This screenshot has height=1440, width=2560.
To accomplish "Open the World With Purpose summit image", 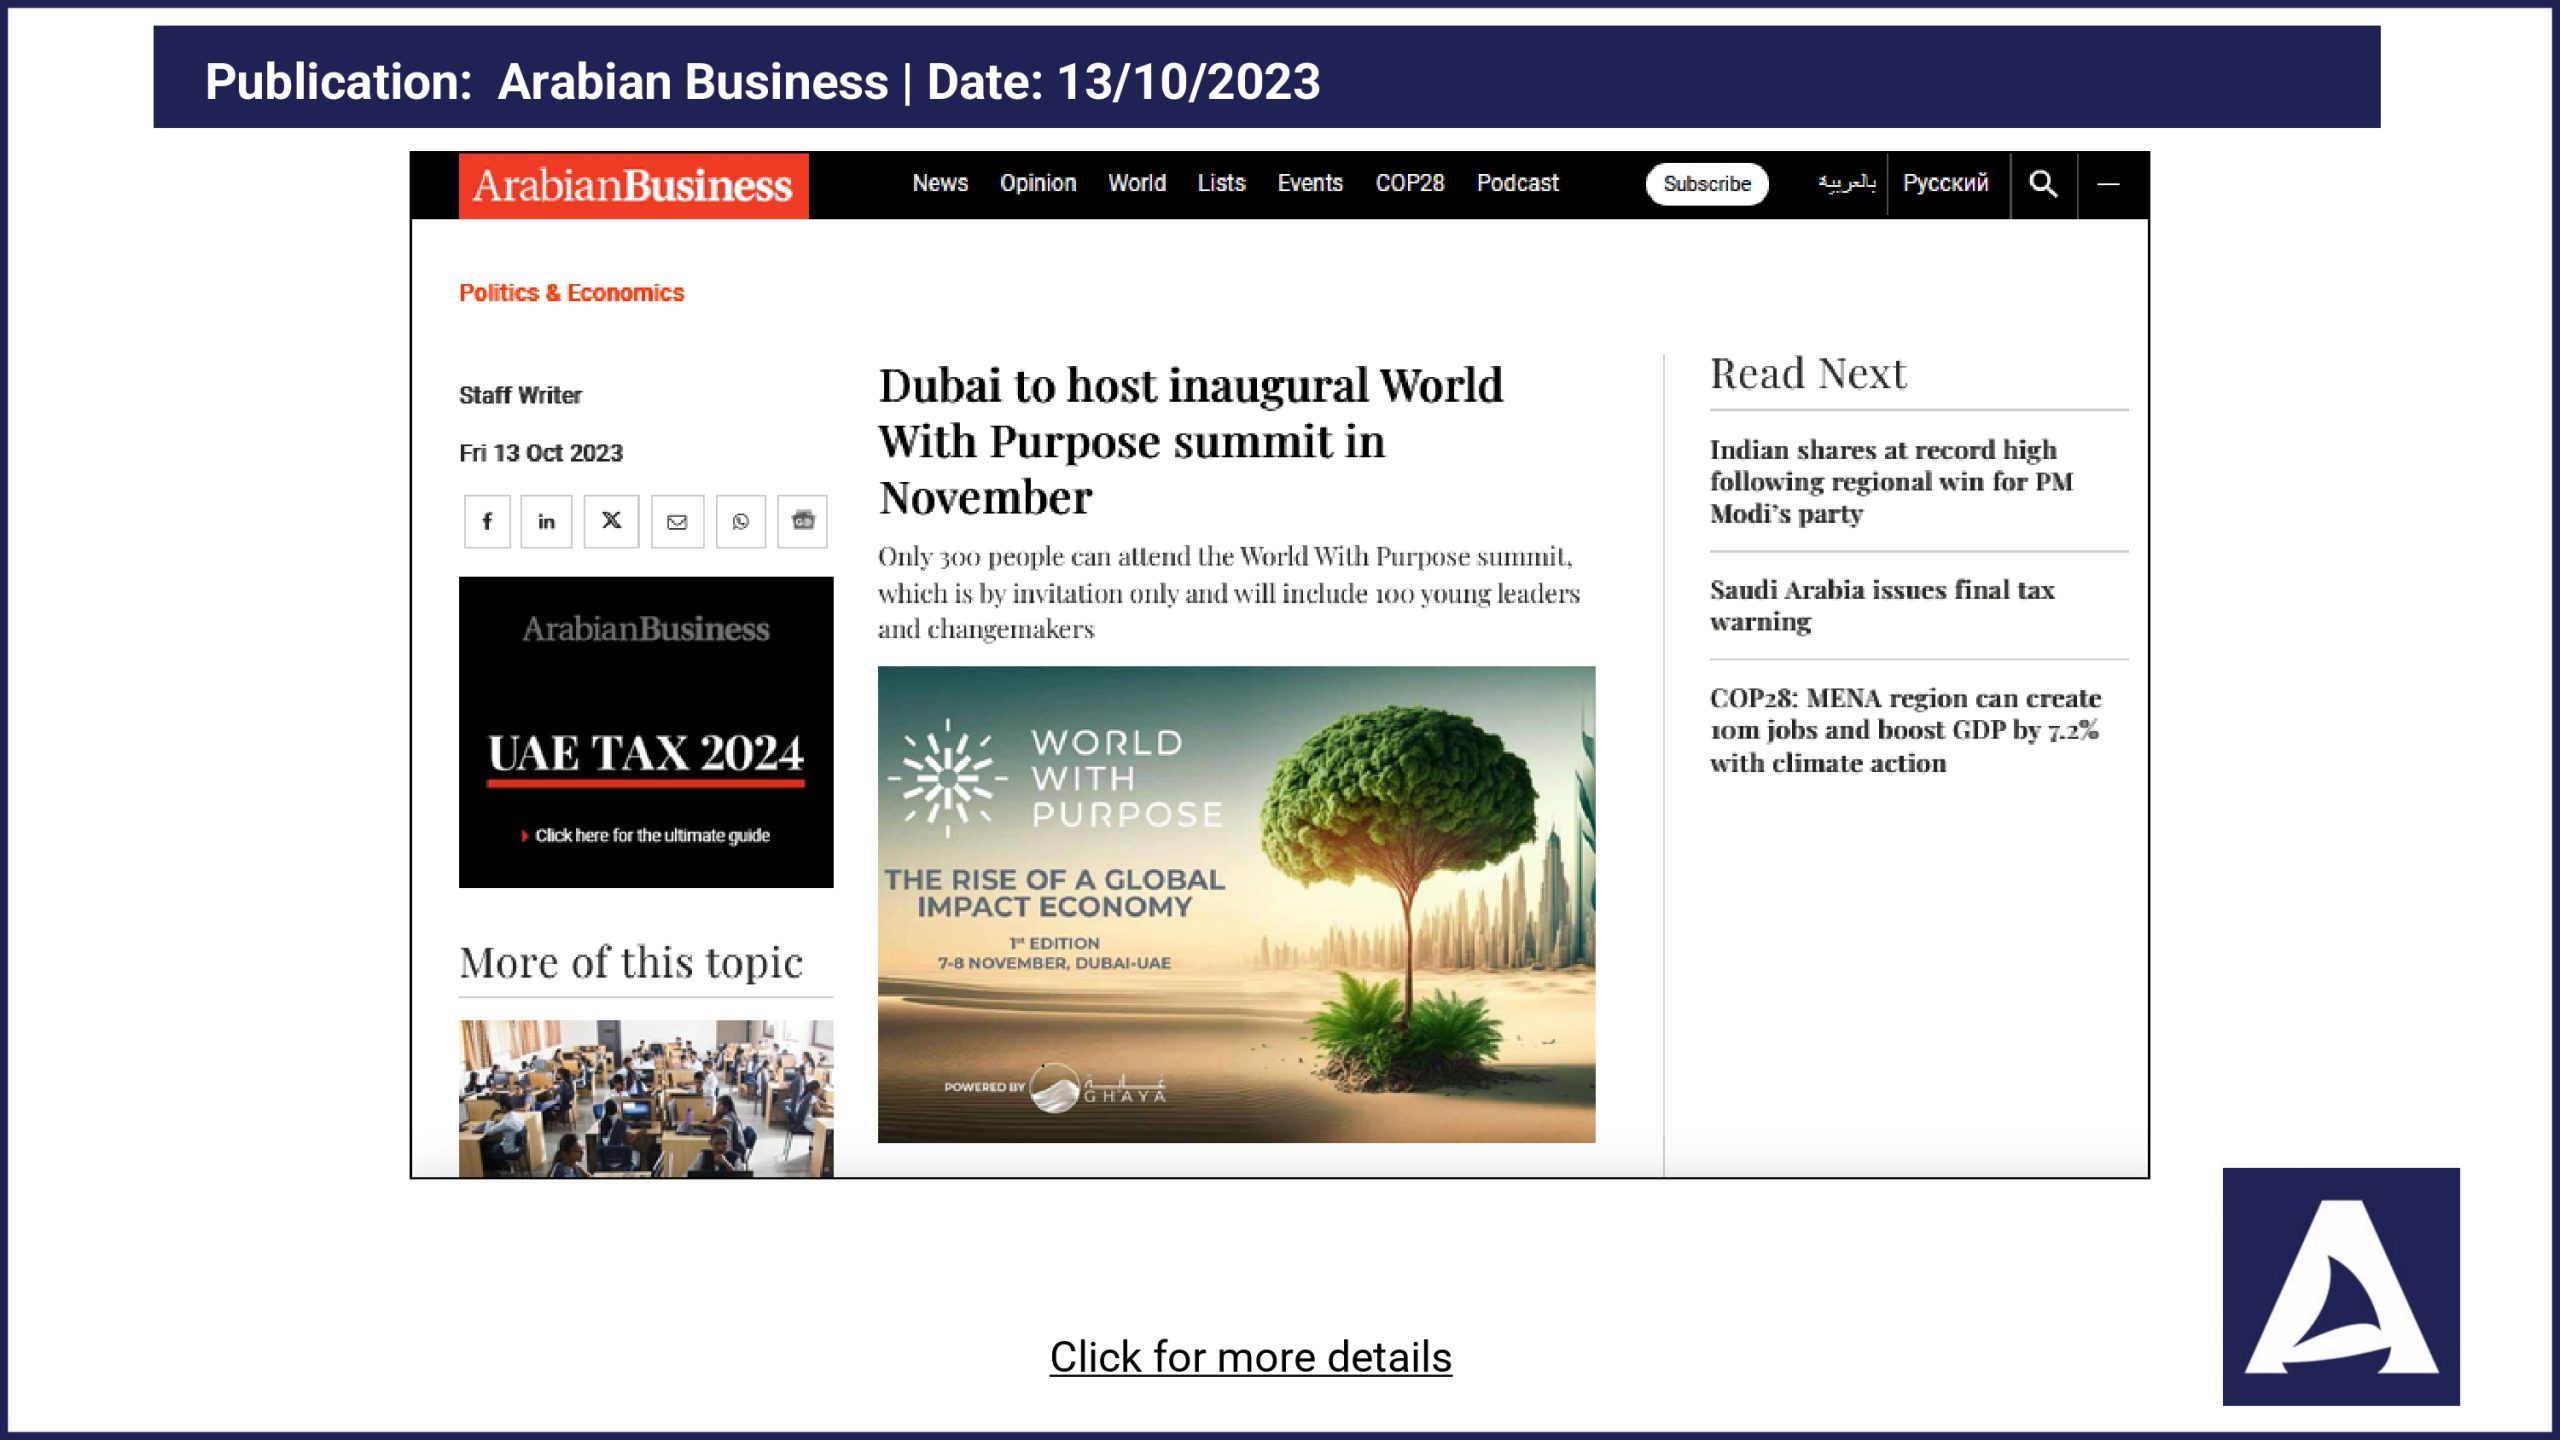I will click(1236, 905).
